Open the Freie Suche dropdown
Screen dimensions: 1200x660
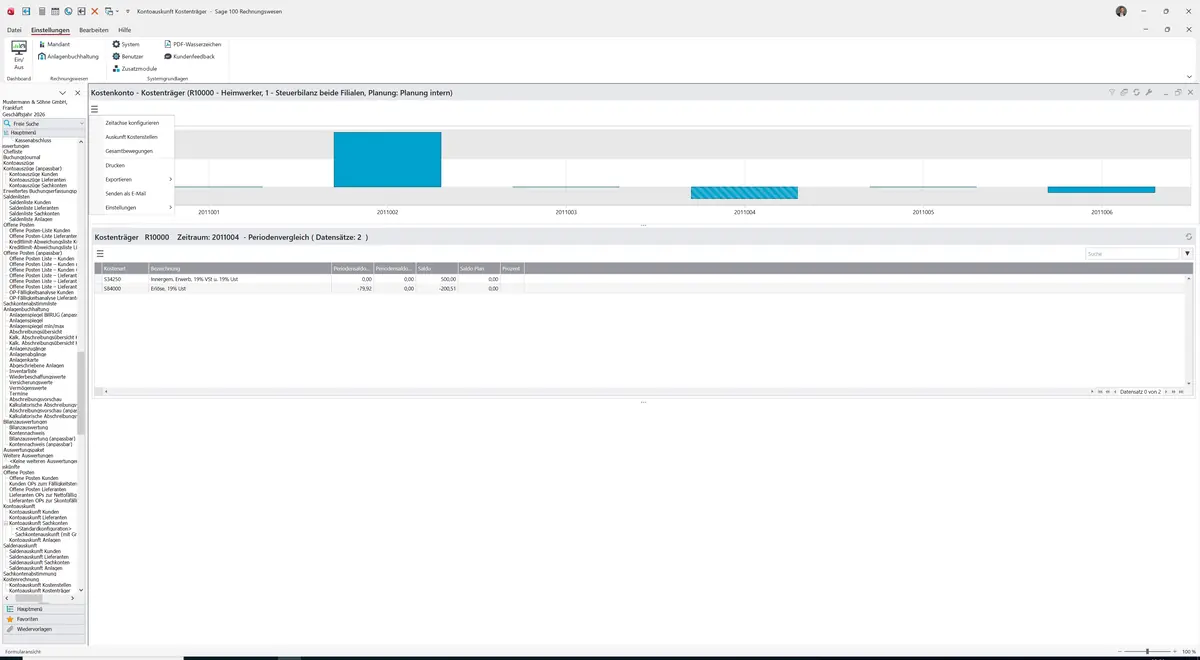[82, 123]
